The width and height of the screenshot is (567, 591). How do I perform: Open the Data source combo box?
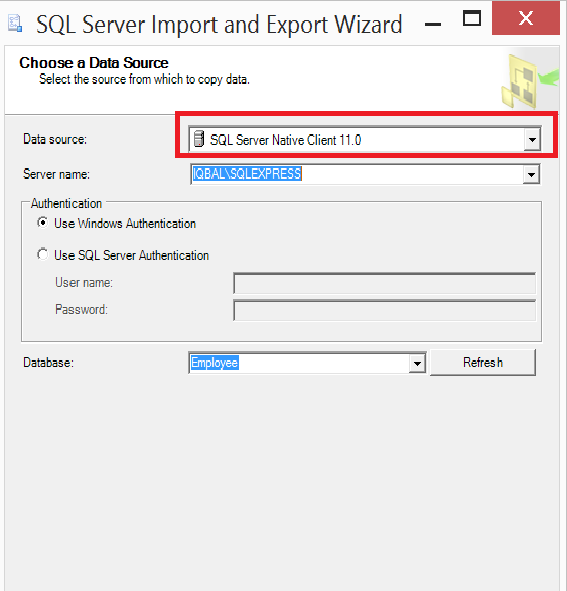click(365, 139)
